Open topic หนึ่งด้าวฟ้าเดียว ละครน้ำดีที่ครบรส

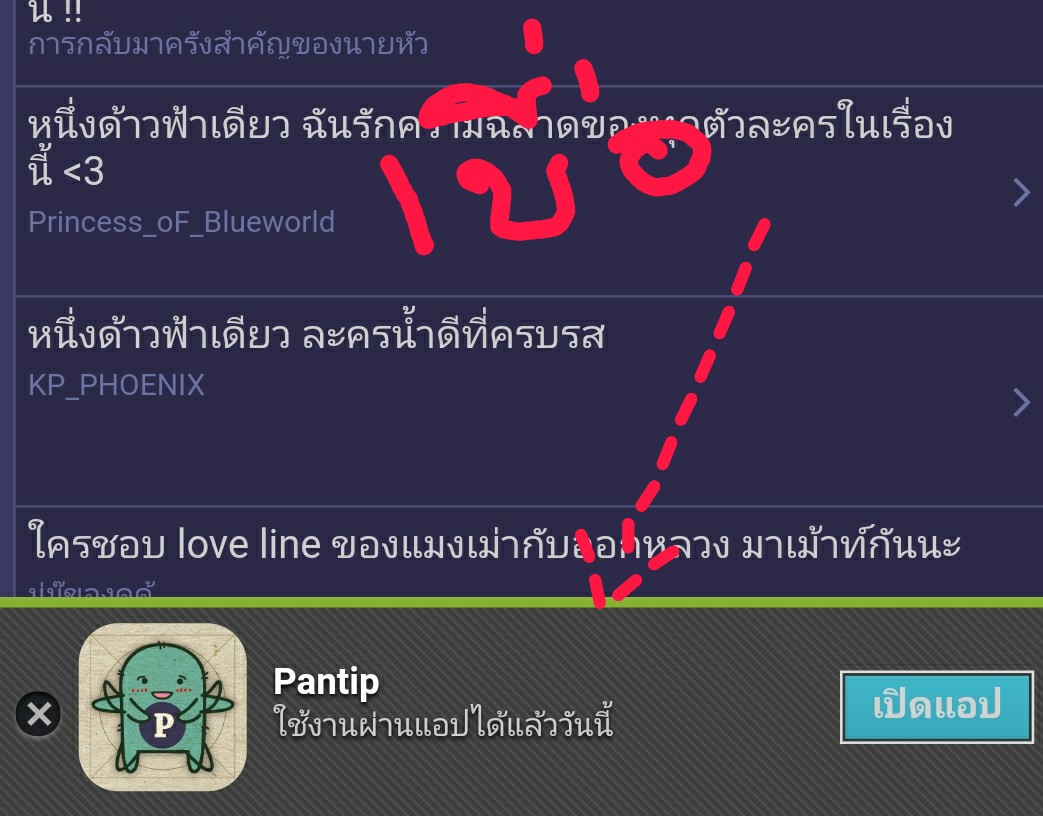click(316, 335)
